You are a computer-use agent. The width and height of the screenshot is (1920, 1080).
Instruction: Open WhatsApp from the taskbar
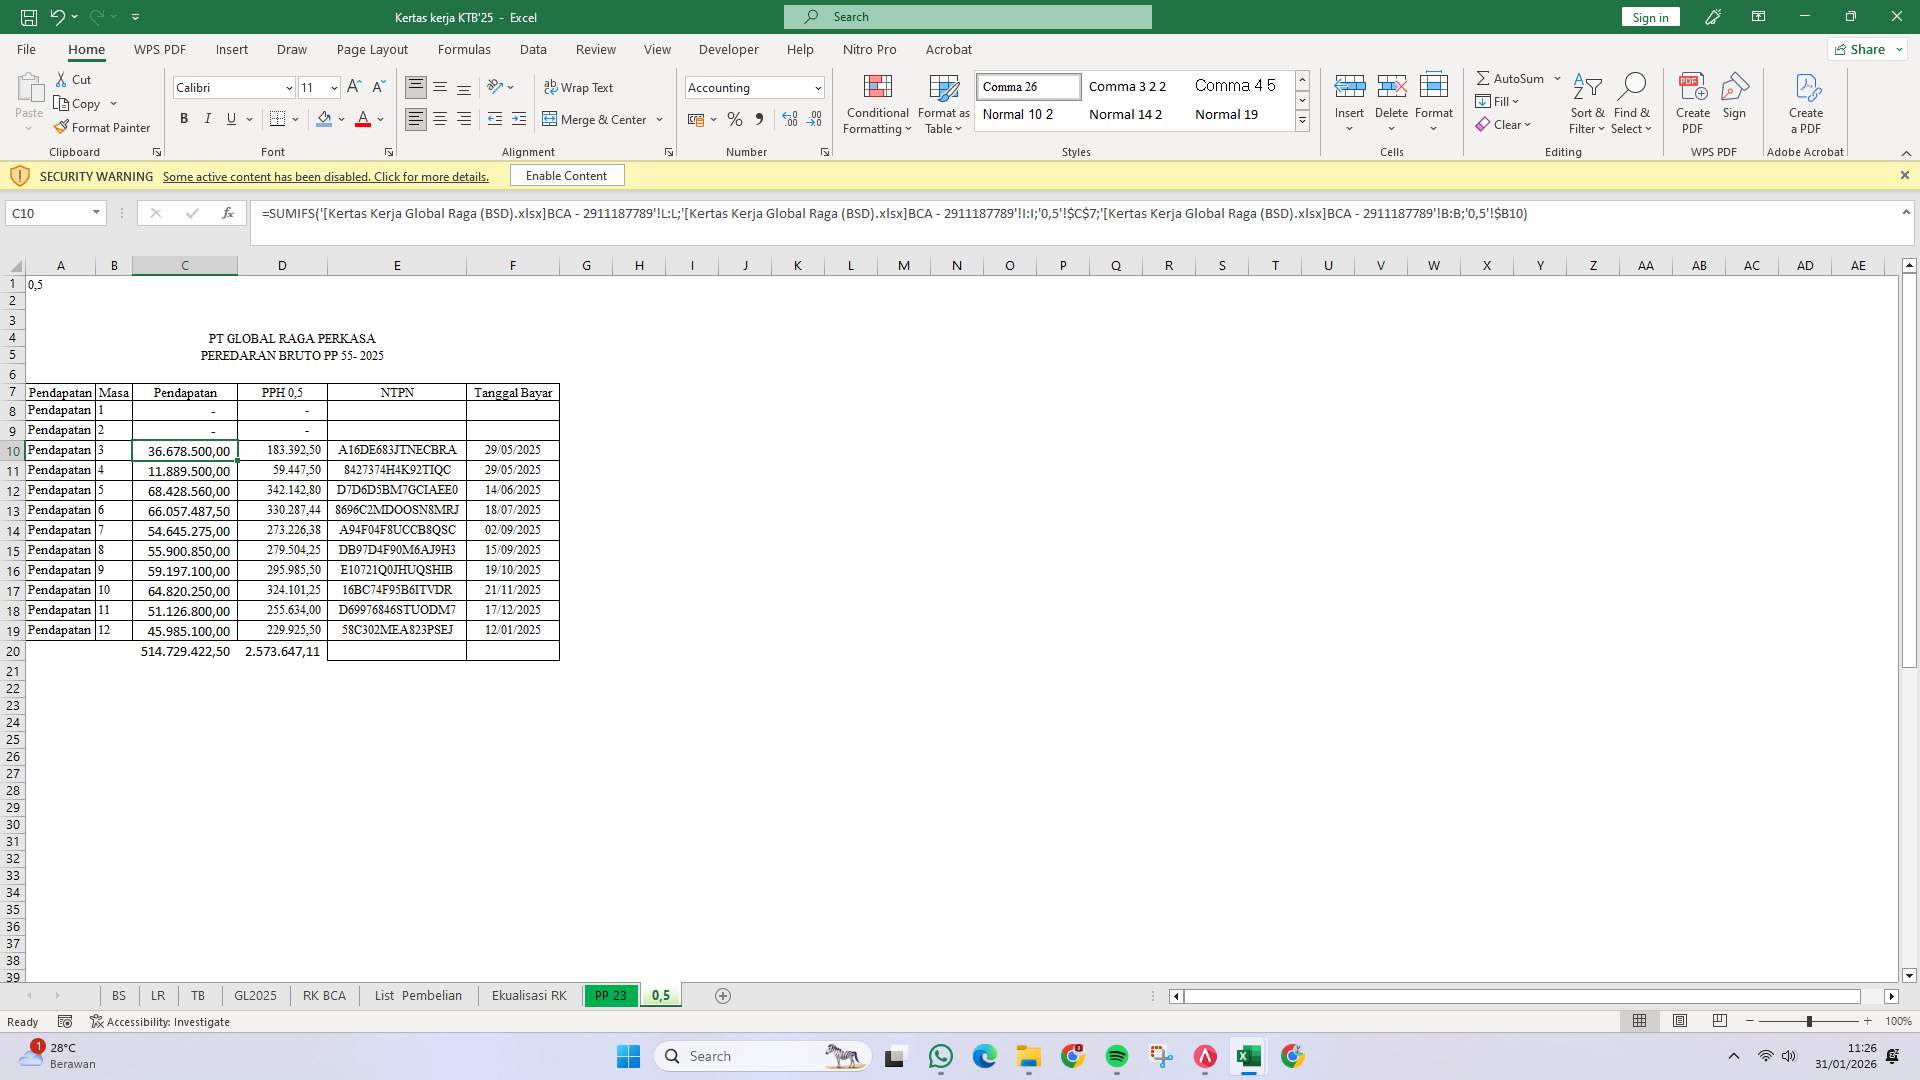[941, 1056]
